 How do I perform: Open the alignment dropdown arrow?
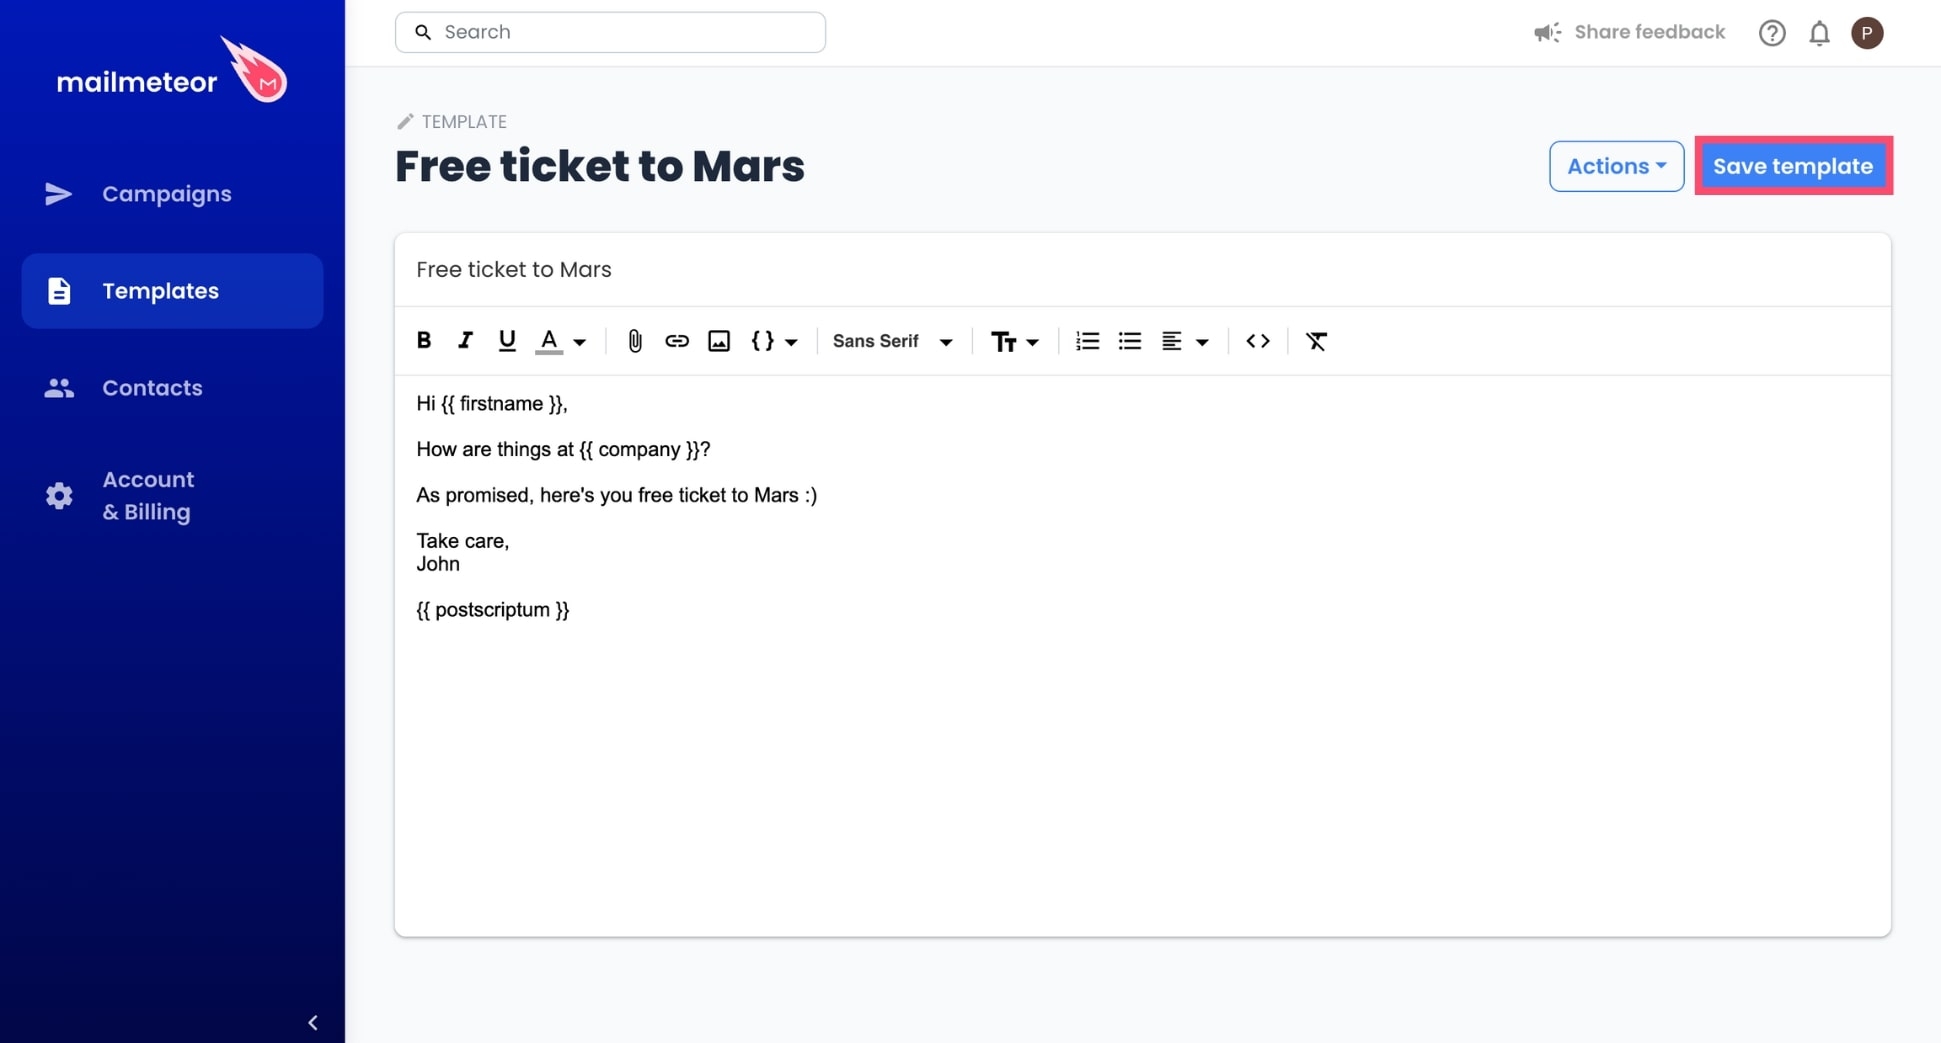pos(1203,342)
